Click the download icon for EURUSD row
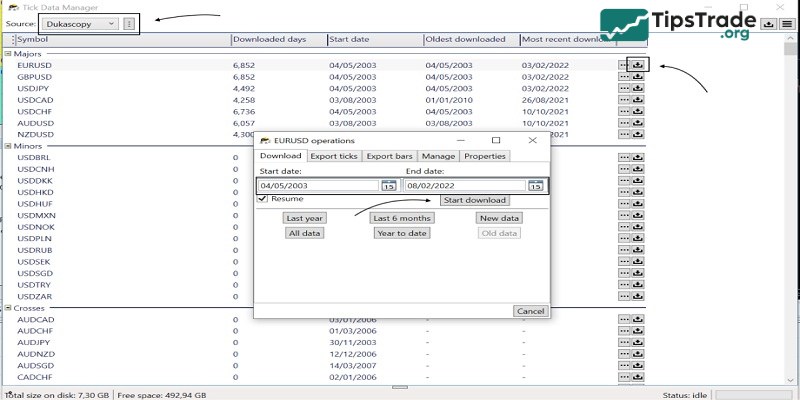 point(639,65)
